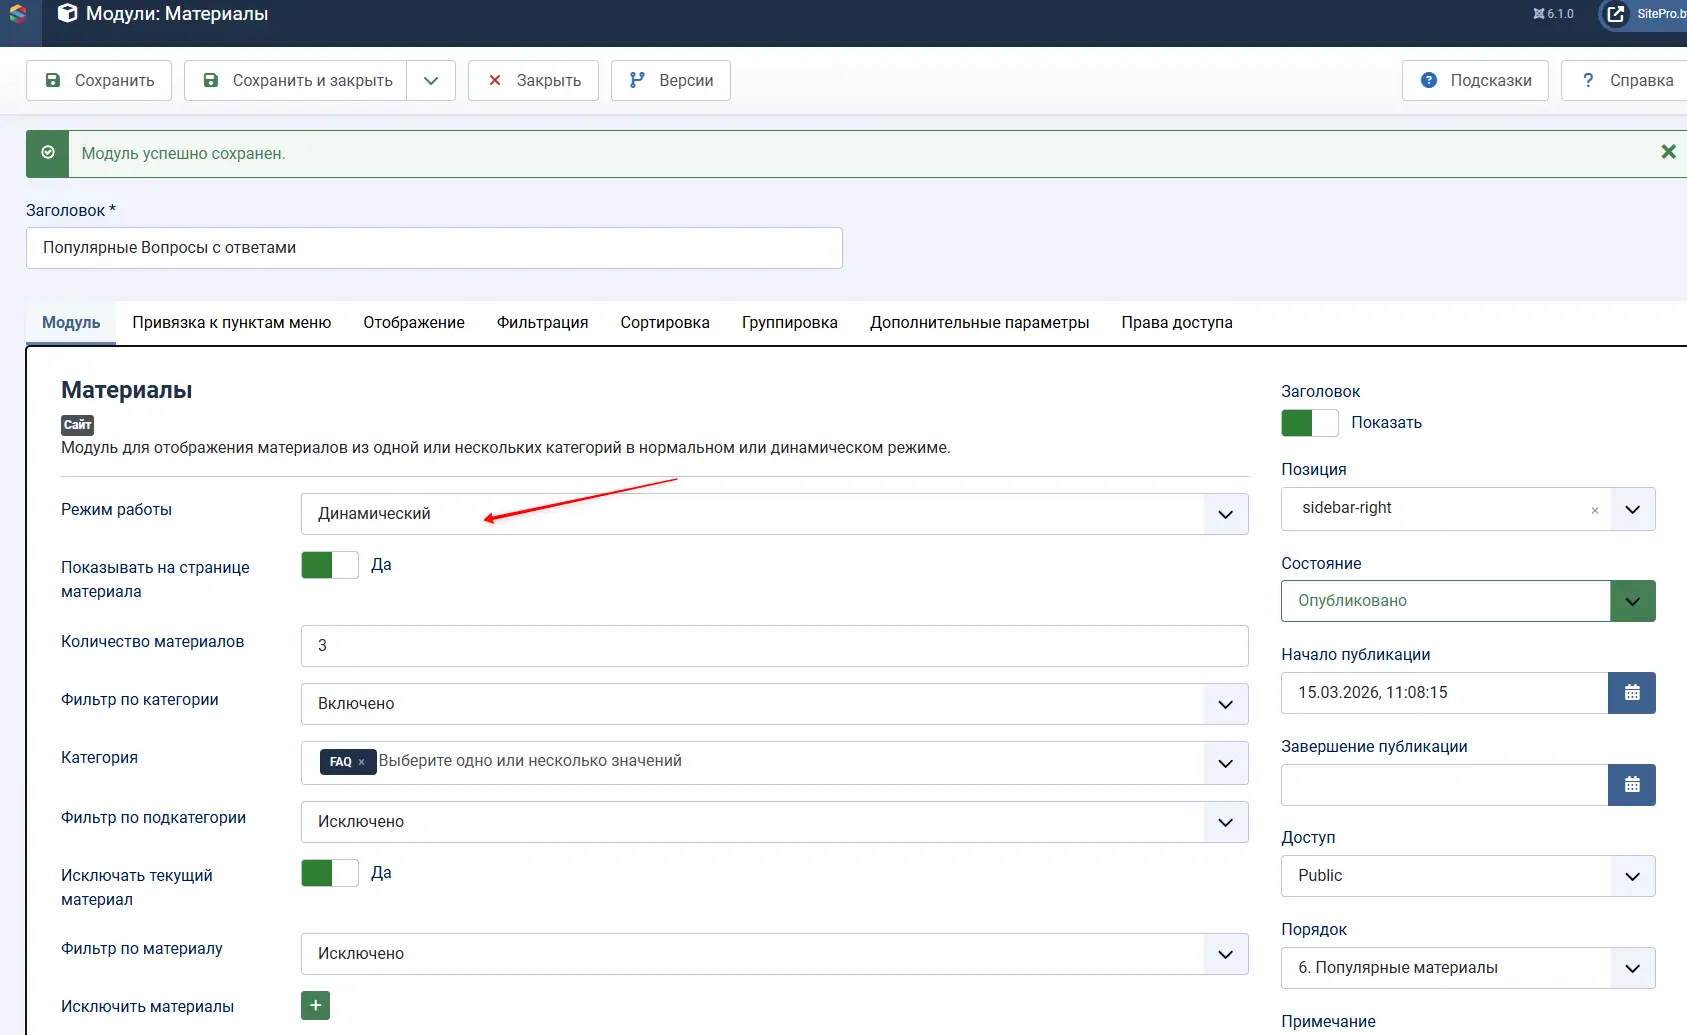1687x1035 pixels.
Task: Clear the sidebar-right position value
Action: 1595,510
